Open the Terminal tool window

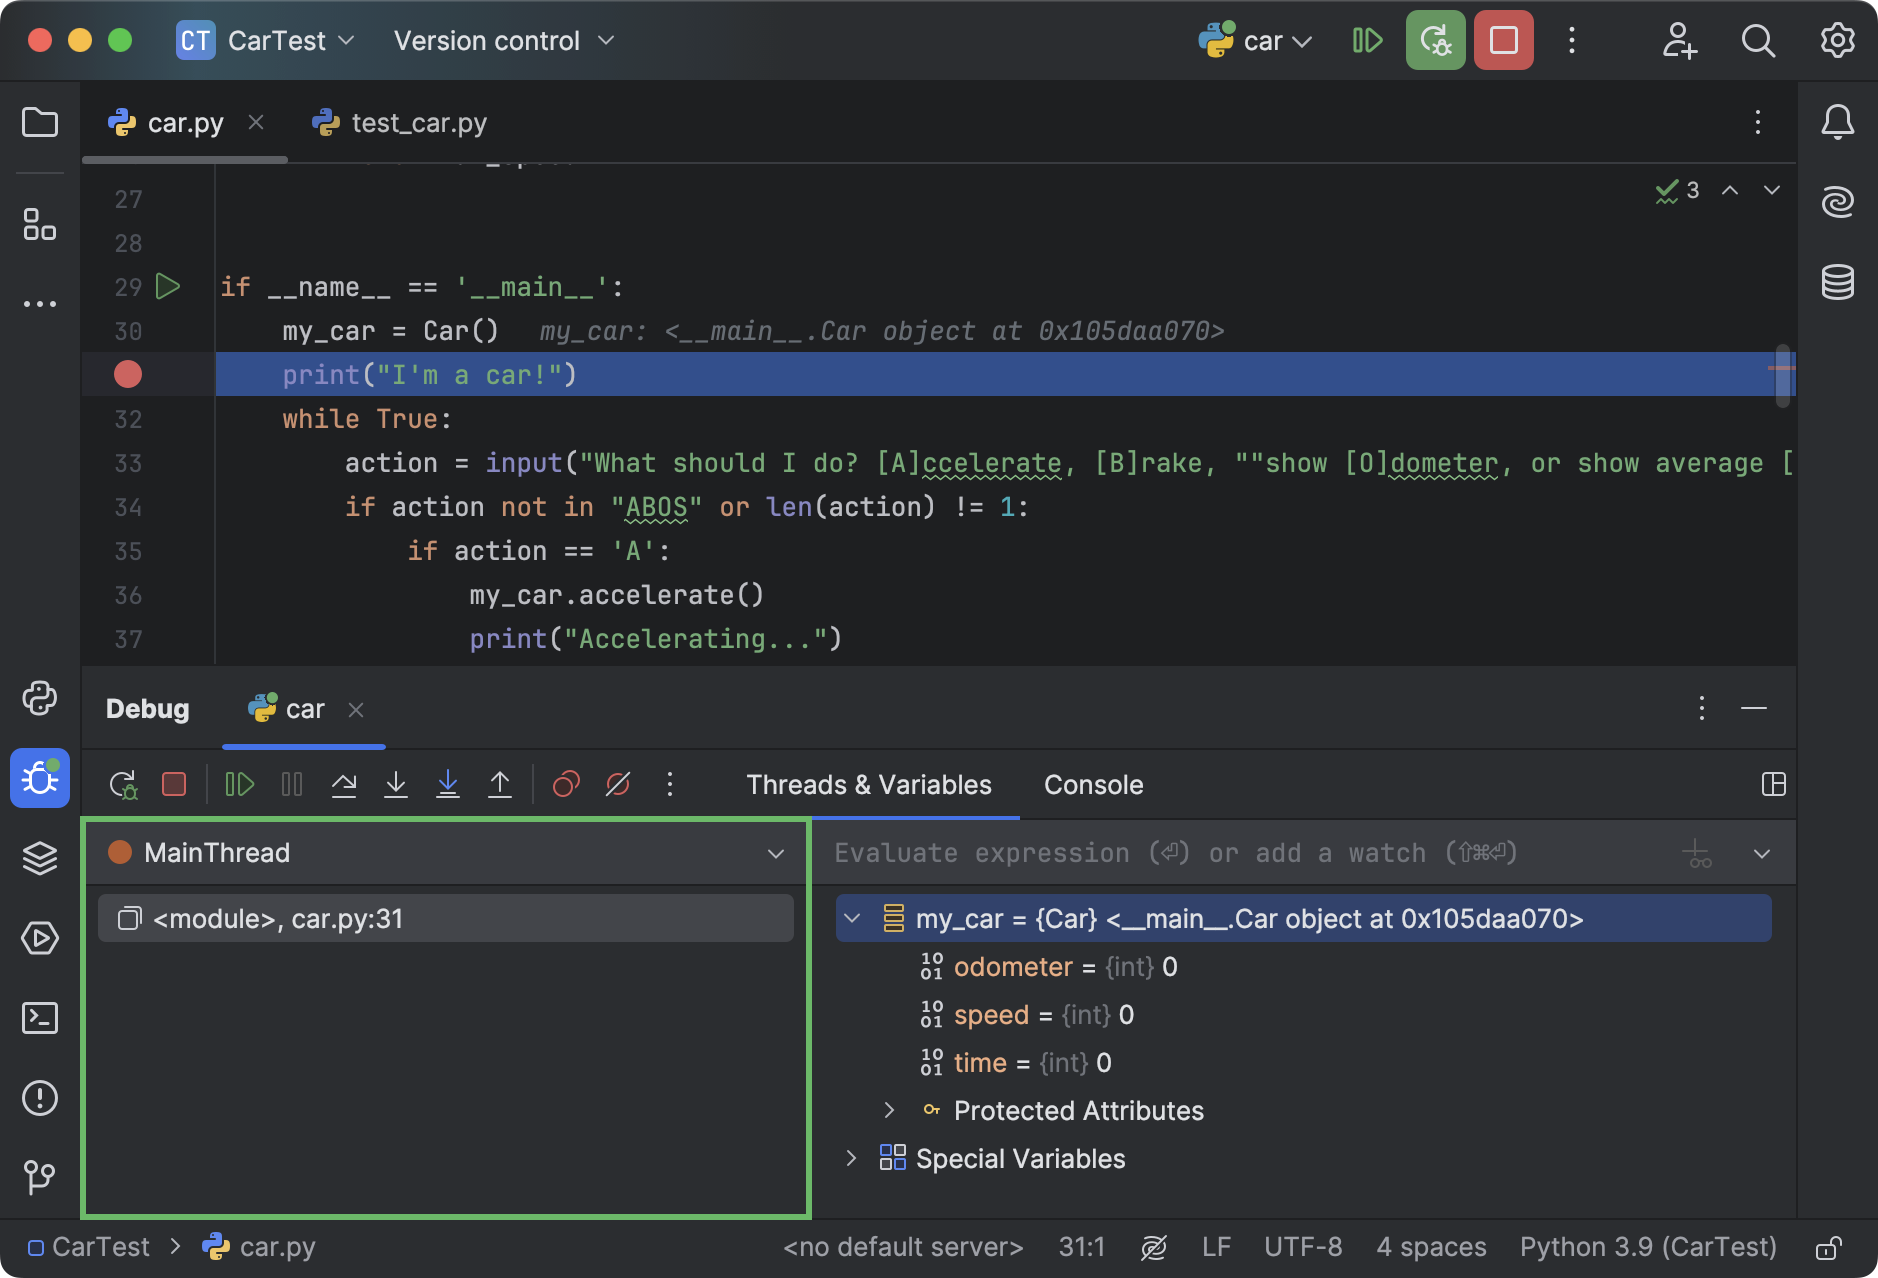(x=40, y=1017)
